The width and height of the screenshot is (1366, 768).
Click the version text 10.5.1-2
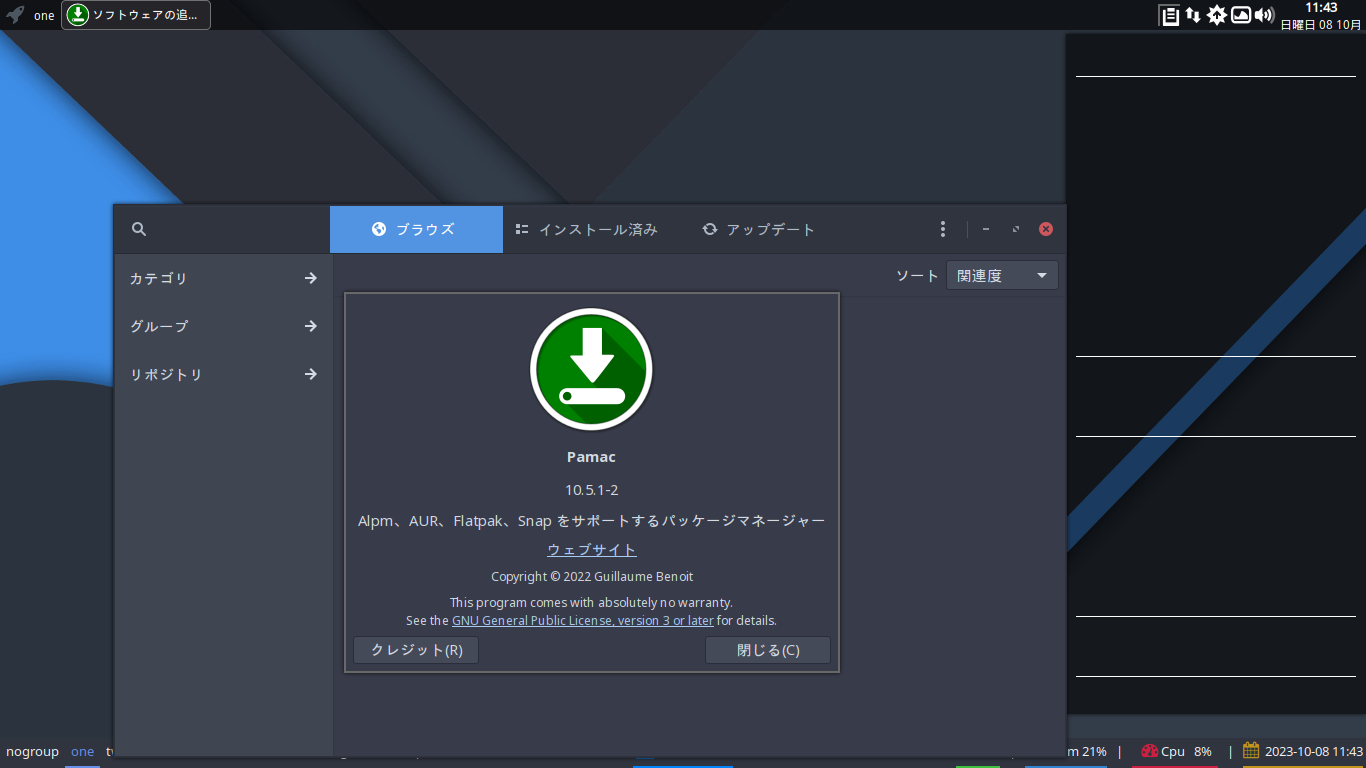(592, 490)
